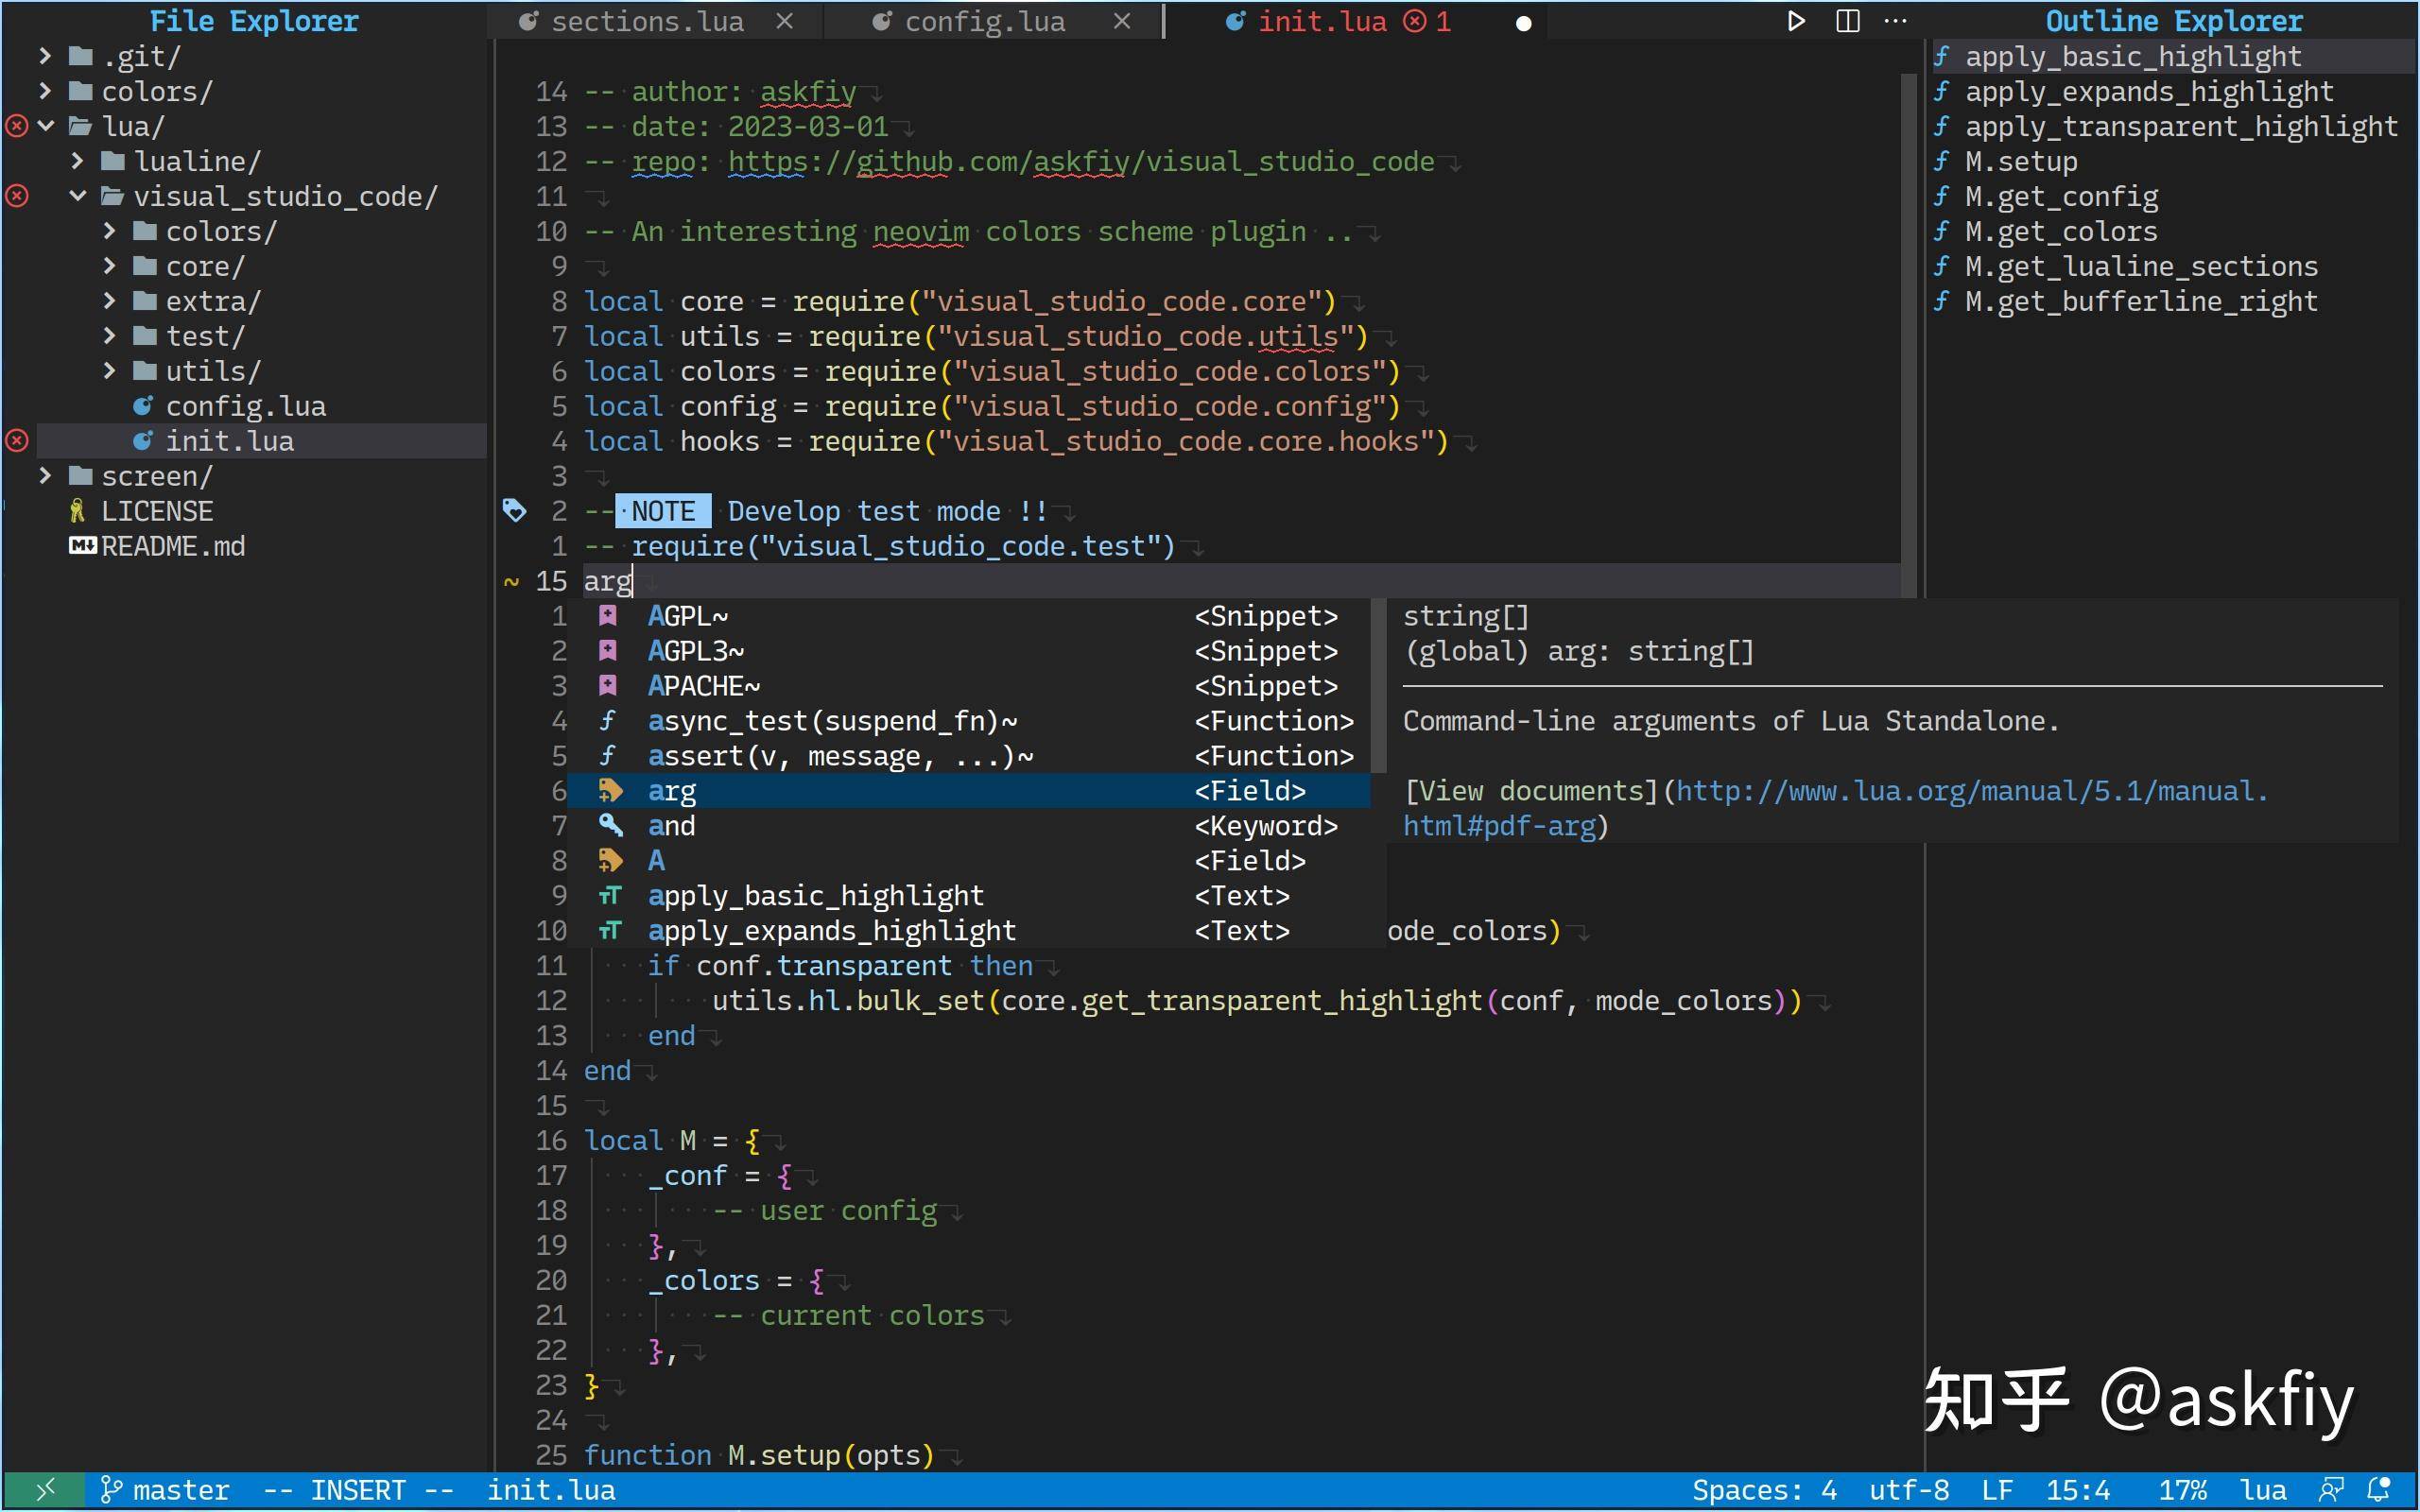Screen dimensions: 2420x1512
Task: Click the error count icon on init.lua tab
Action: (1414, 21)
